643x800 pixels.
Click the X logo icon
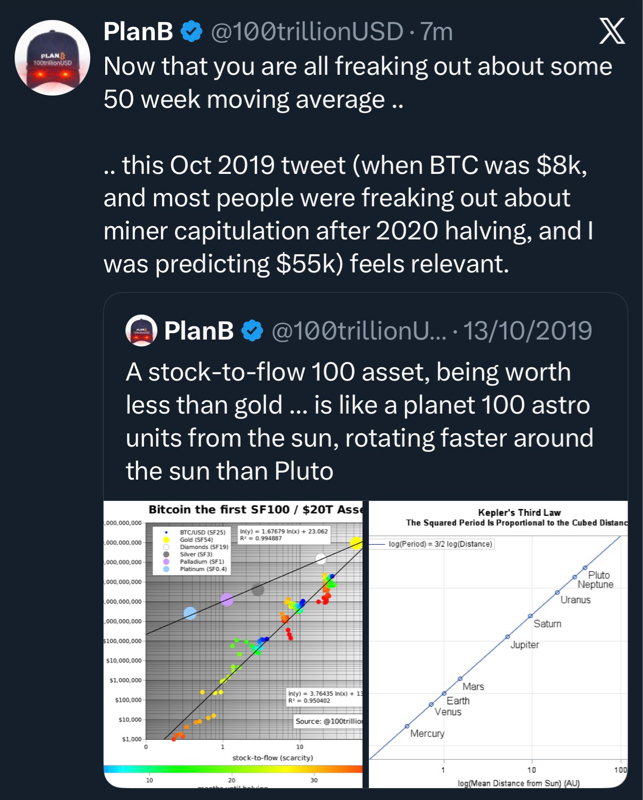click(610, 32)
